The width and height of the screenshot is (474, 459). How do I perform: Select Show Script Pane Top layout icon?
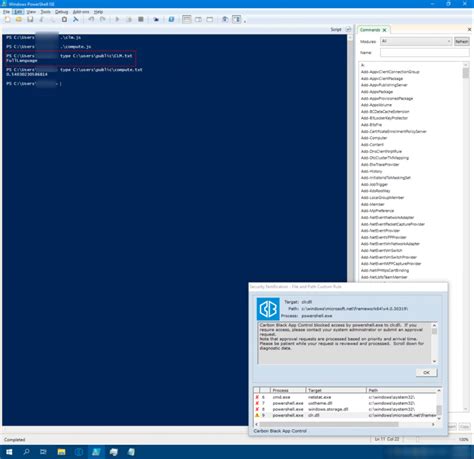[187, 20]
